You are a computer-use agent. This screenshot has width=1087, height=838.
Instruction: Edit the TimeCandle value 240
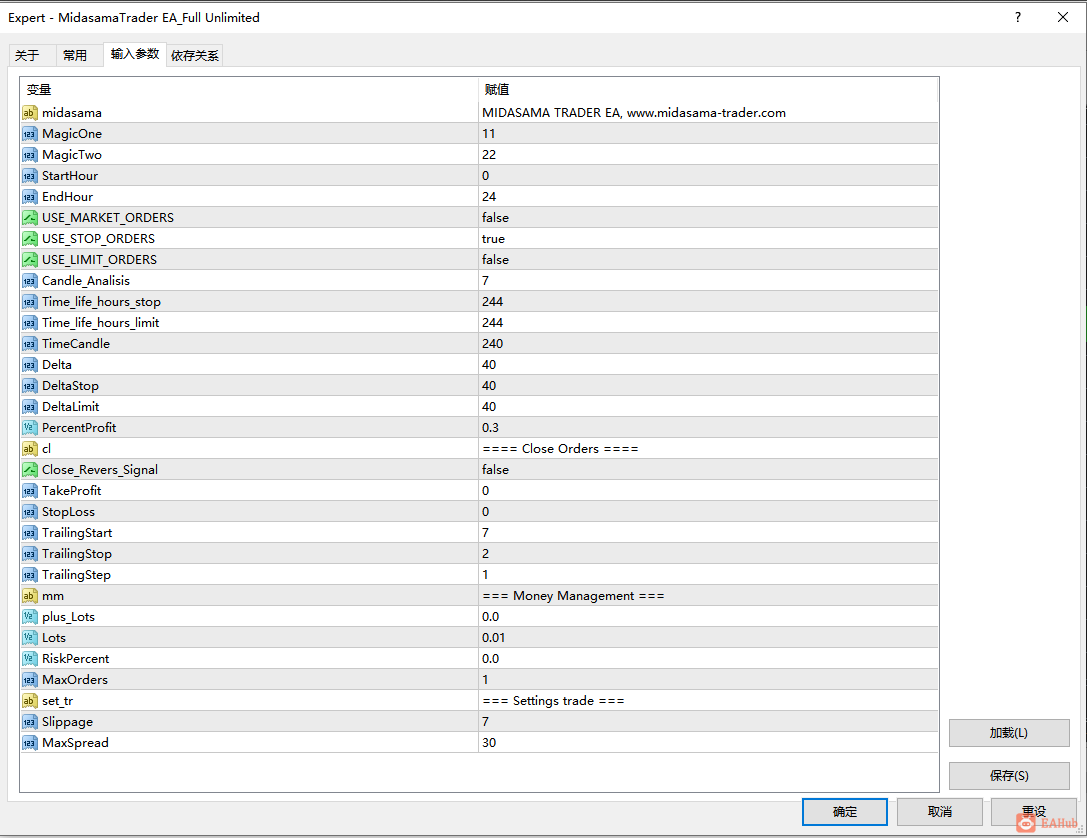[492, 344]
